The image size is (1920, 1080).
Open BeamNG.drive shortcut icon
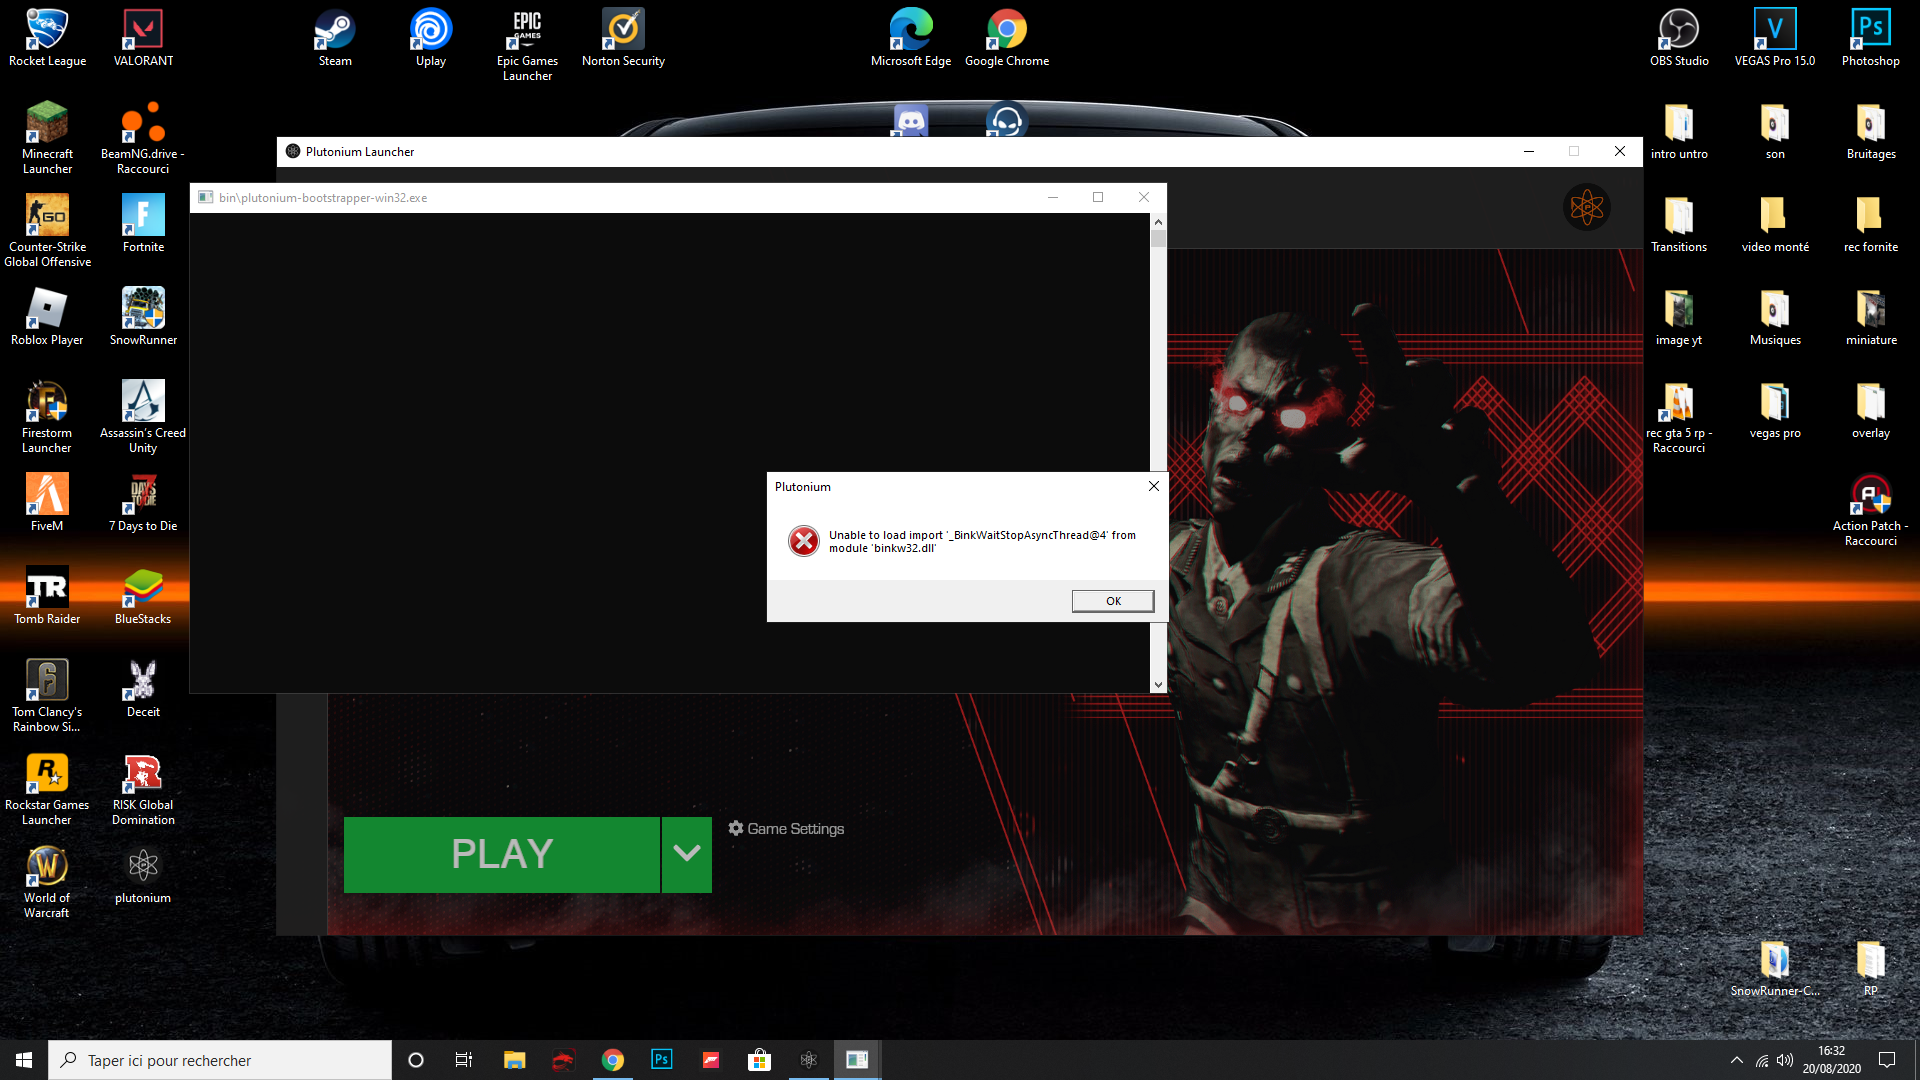pos(143,138)
